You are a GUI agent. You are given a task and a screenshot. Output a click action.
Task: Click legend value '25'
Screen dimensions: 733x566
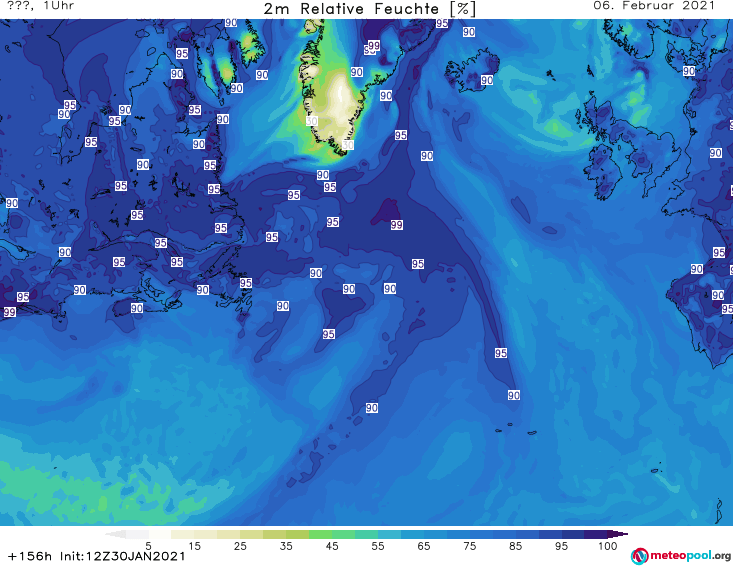[x=240, y=546]
